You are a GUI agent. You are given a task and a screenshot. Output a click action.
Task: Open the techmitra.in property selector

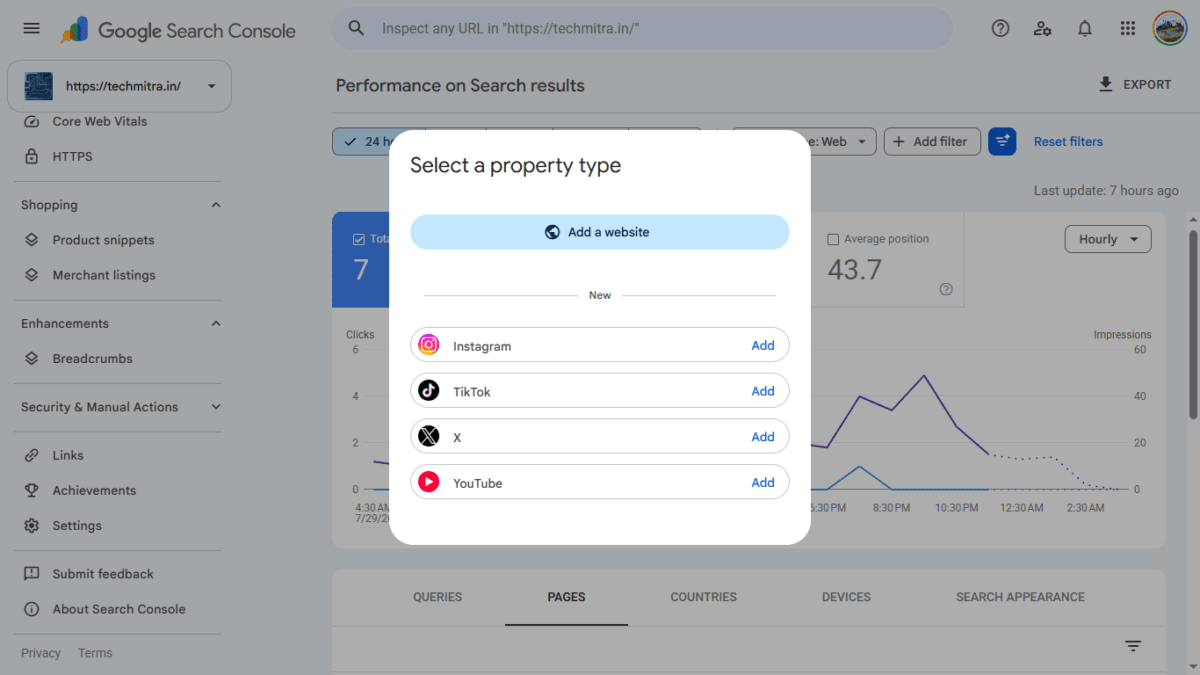point(119,86)
